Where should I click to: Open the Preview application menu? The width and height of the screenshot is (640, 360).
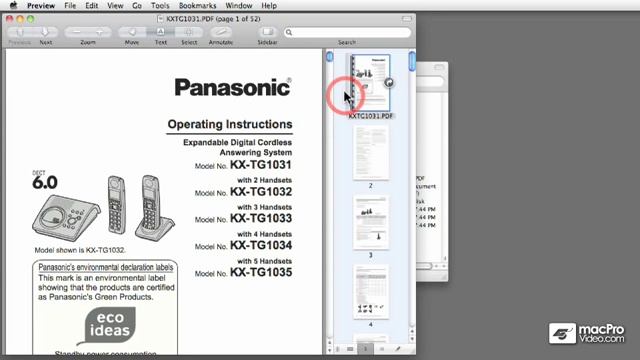[41, 6]
